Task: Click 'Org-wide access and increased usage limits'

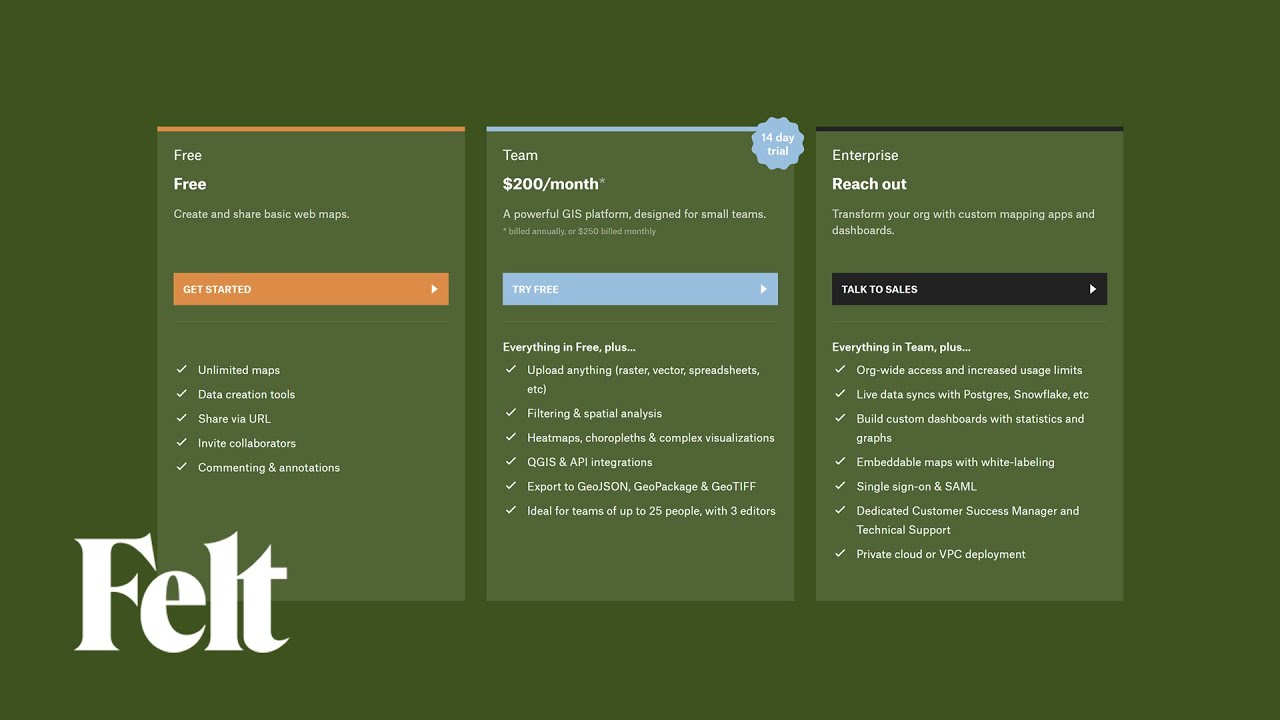Action: click(x=969, y=370)
